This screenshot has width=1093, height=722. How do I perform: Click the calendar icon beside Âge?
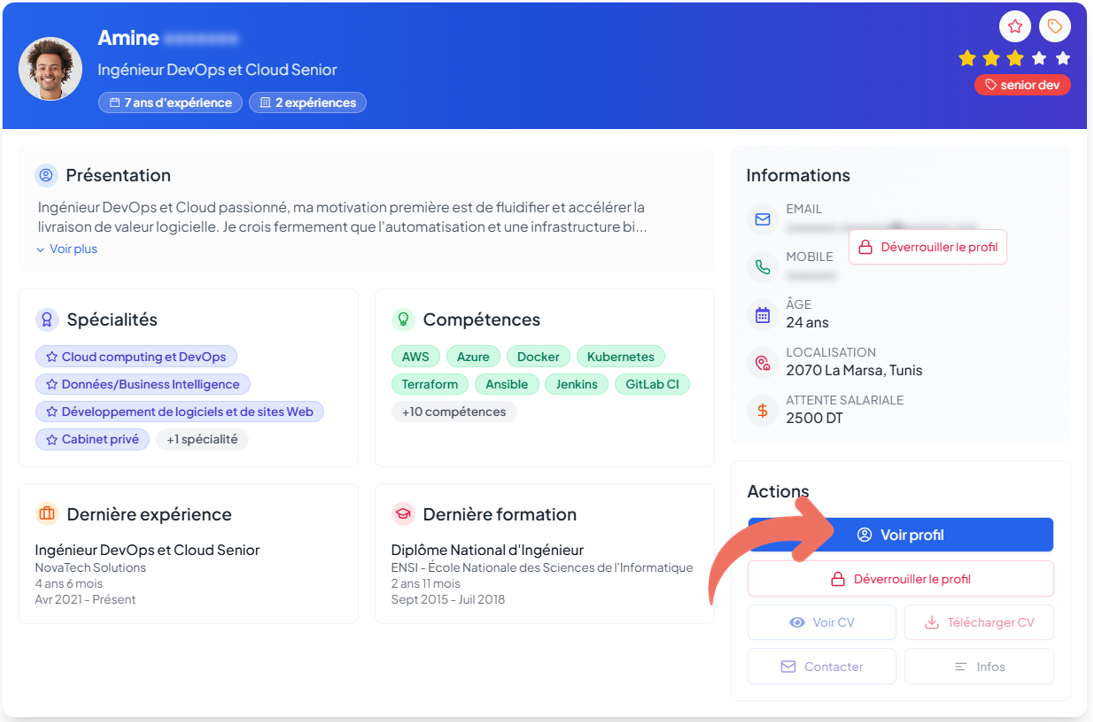763,315
